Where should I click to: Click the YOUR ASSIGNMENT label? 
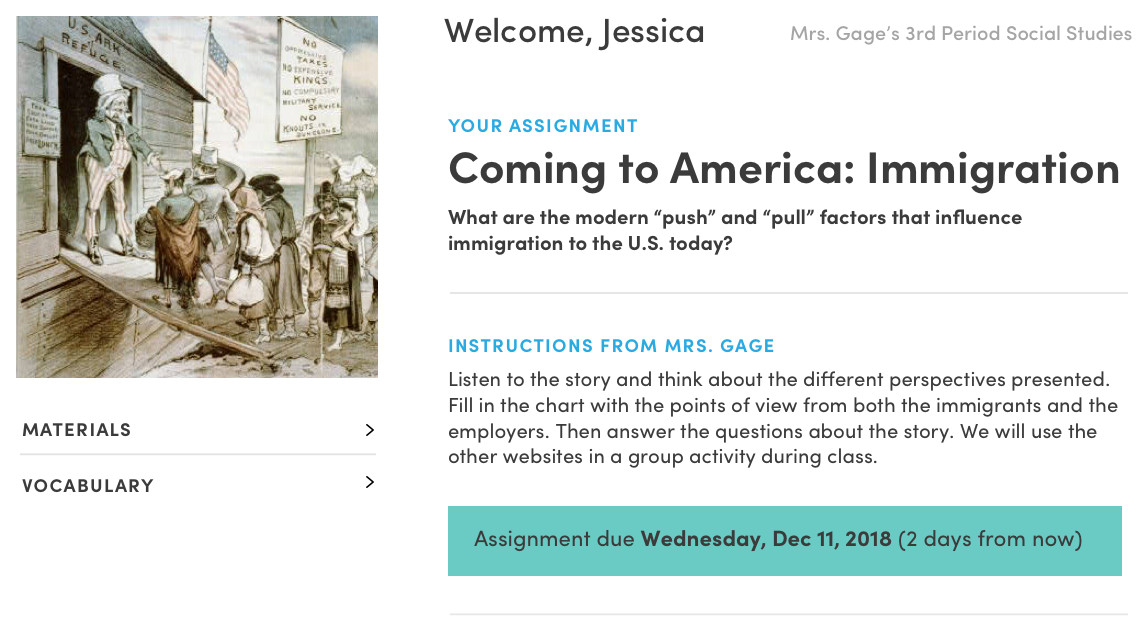click(543, 126)
